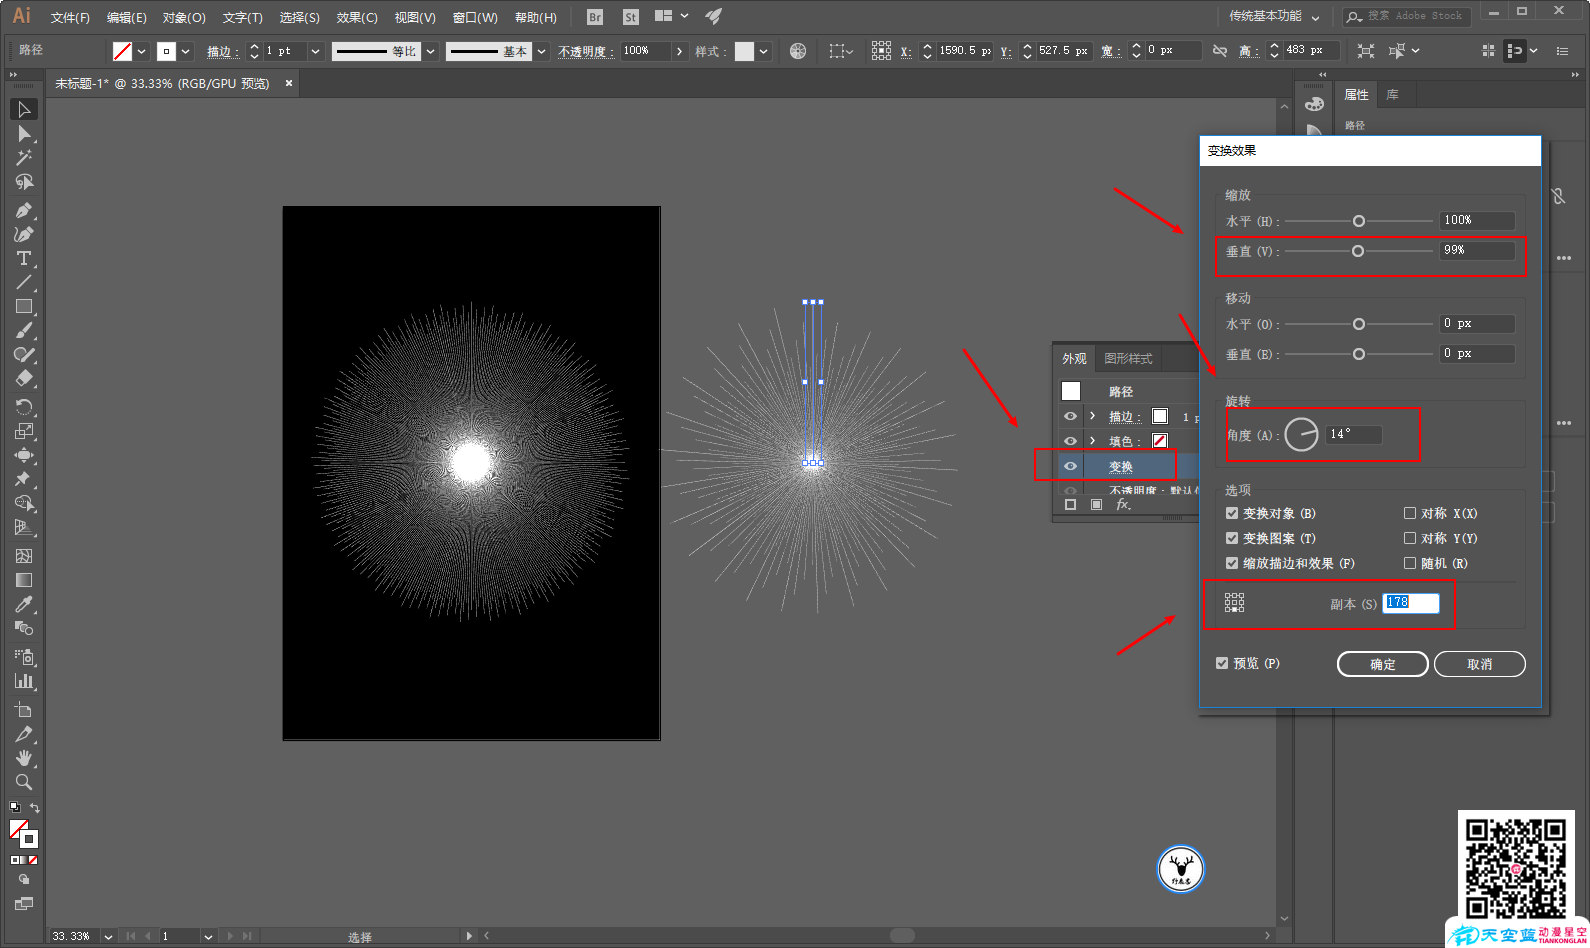Click the fx add-effect icon in Appearance panel
This screenshot has width=1590, height=948.
(x=1123, y=504)
